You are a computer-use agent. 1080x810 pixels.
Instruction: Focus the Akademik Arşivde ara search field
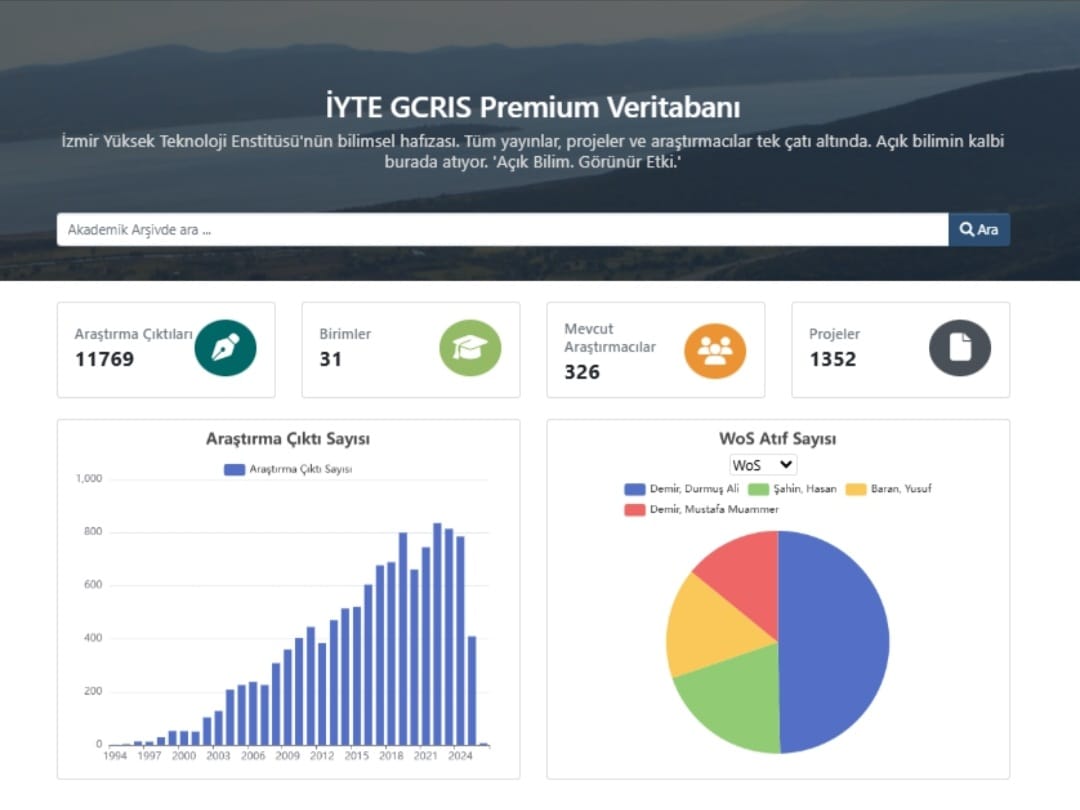coord(502,229)
